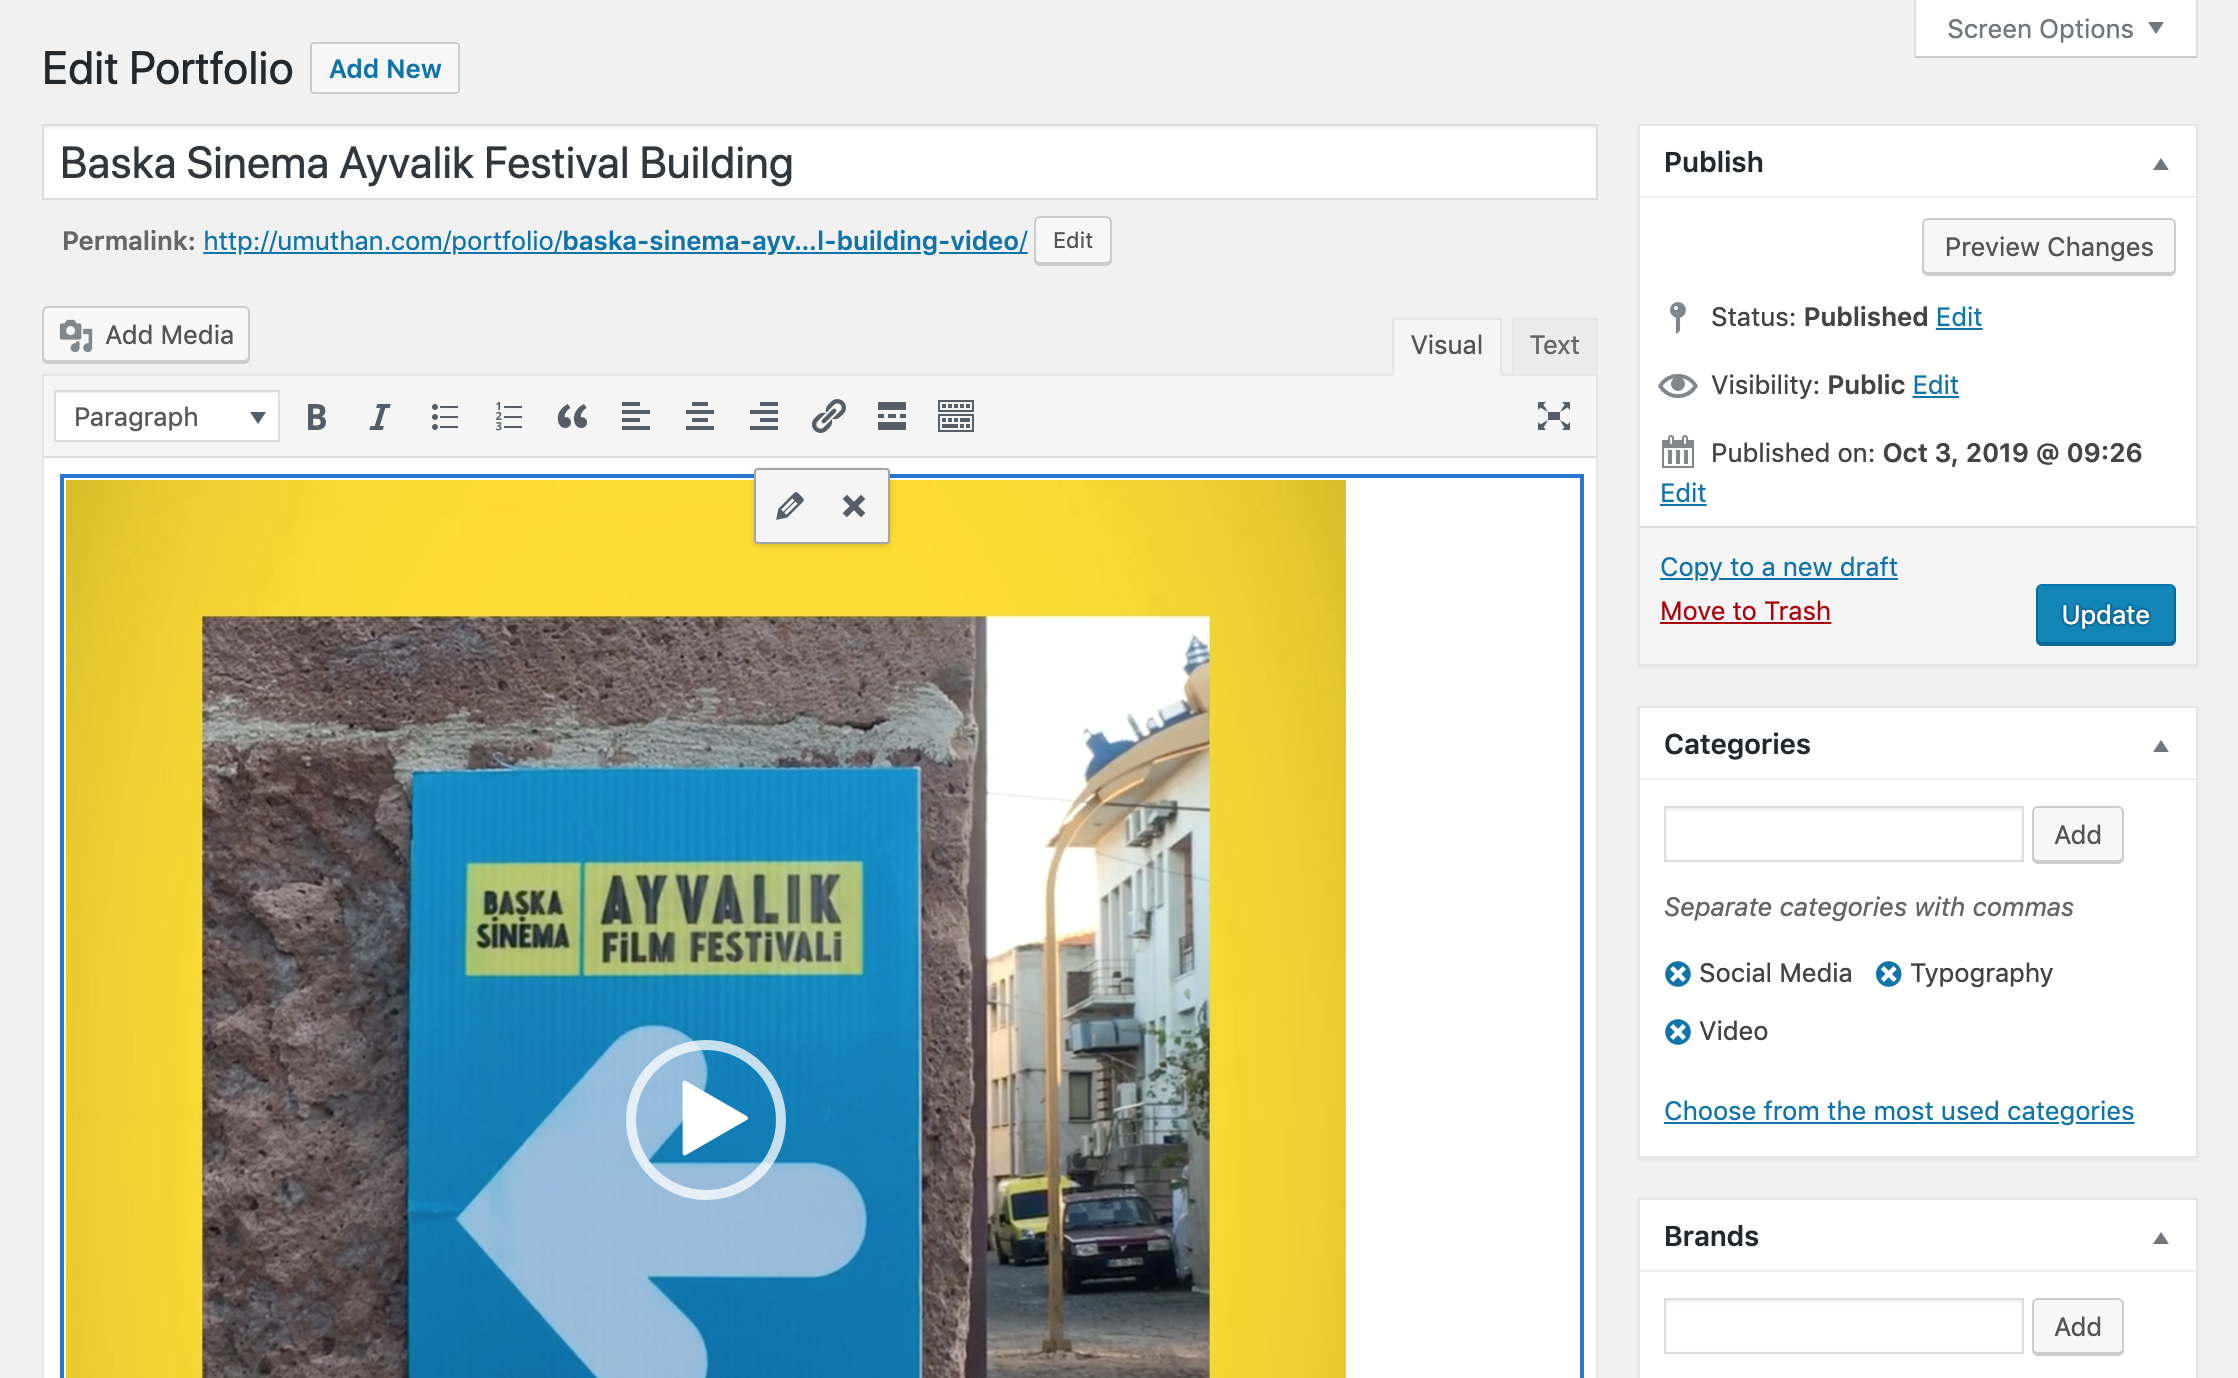The image size is (2238, 1378).
Task: Focus the Categories text input
Action: 1843,834
